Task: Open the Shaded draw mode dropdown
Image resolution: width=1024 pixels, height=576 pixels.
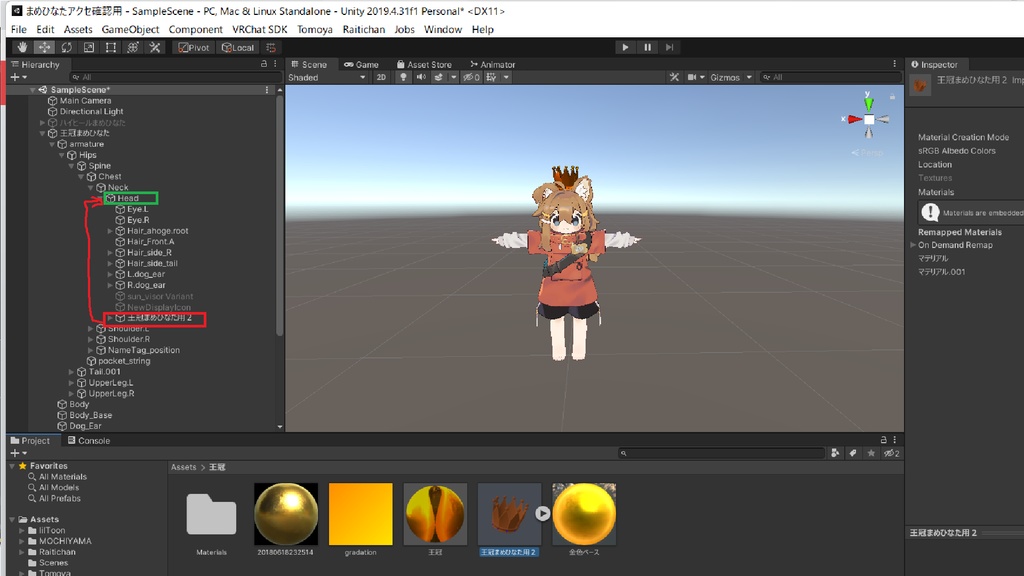Action: (x=327, y=77)
